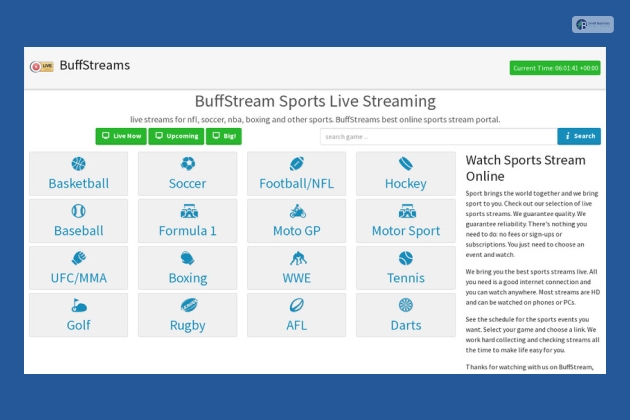Click the motorcycle icon for Moto GP

point(296,211)
